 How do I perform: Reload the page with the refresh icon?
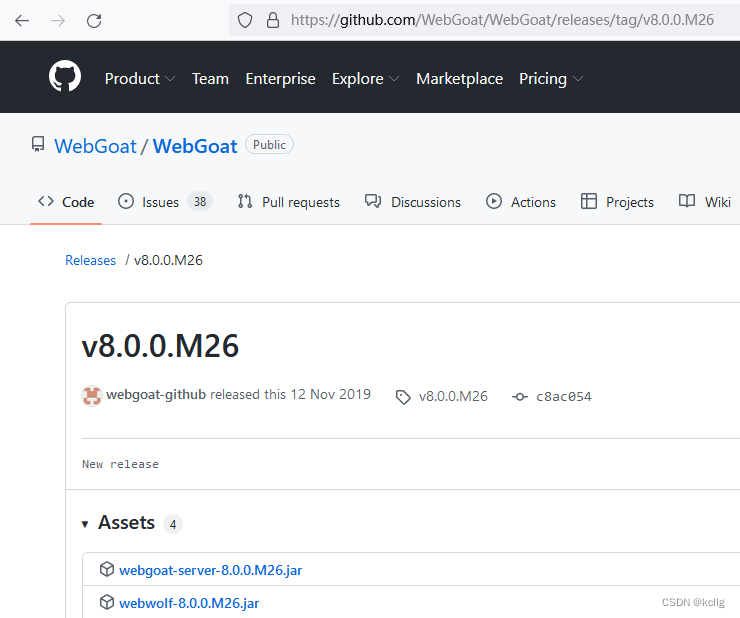94,20
